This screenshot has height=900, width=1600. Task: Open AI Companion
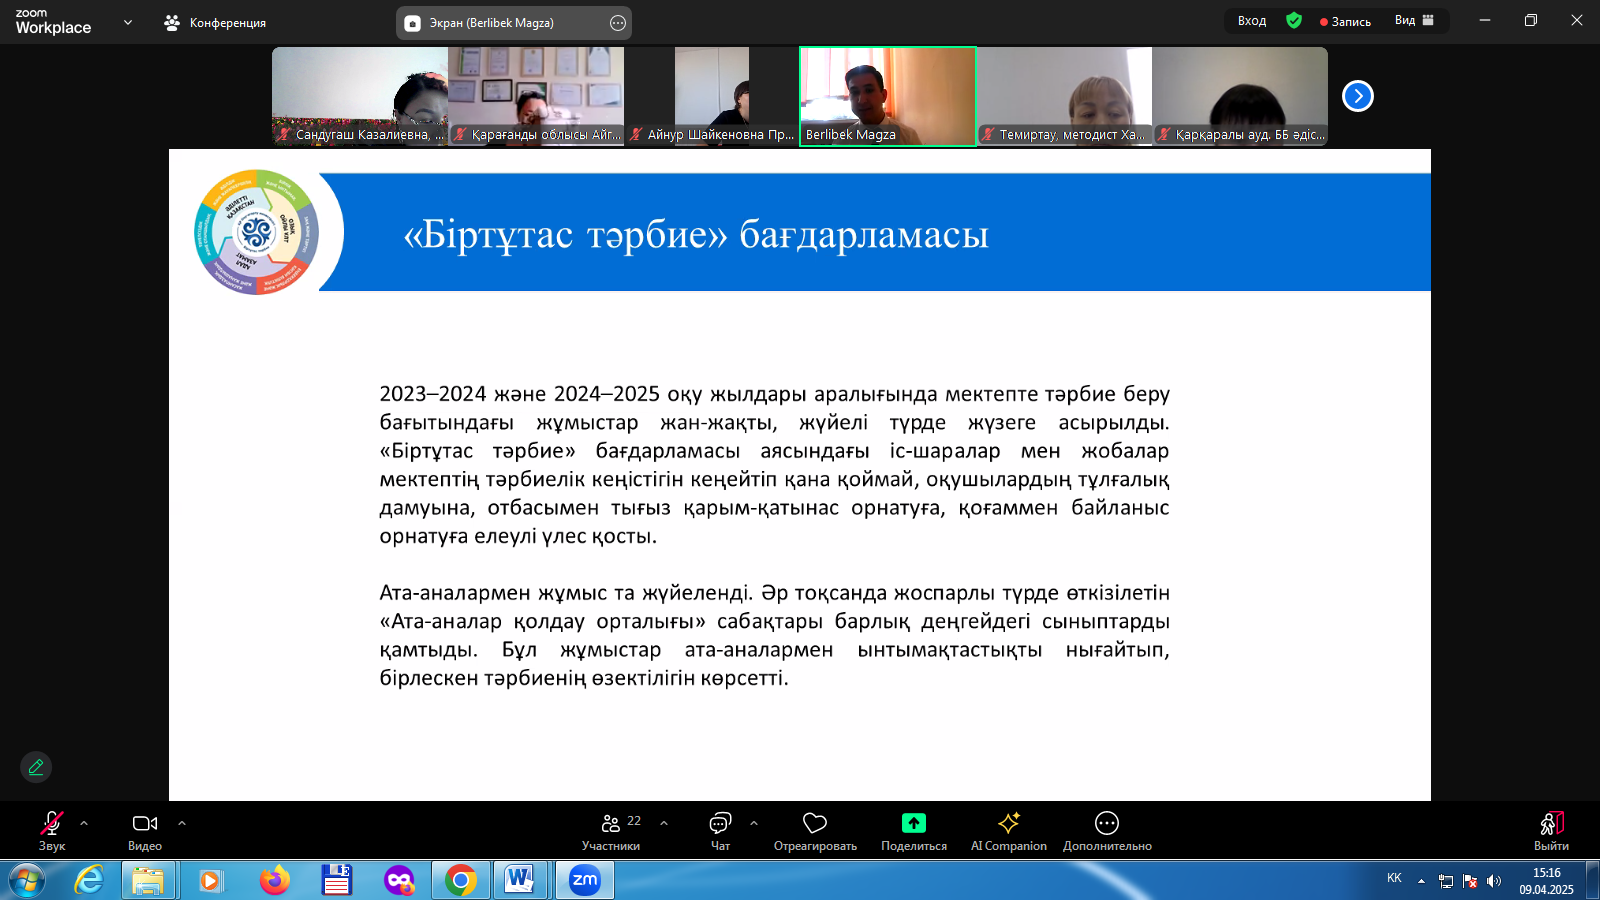click(x=1008, y=830)
